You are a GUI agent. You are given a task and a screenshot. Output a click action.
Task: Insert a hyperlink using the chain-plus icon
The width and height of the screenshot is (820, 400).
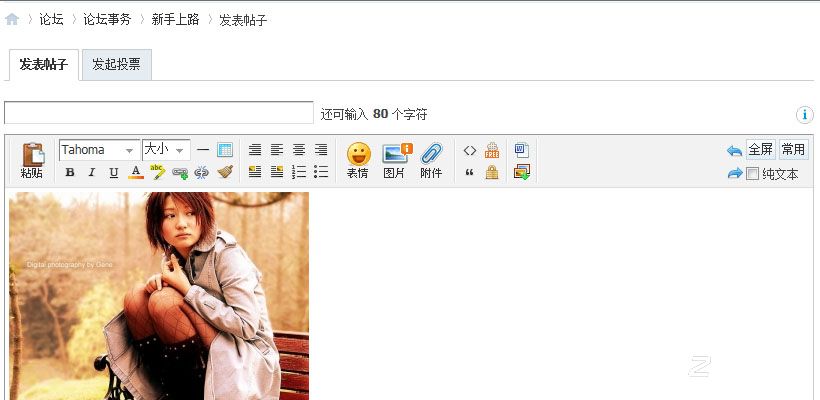pos(180,173)
